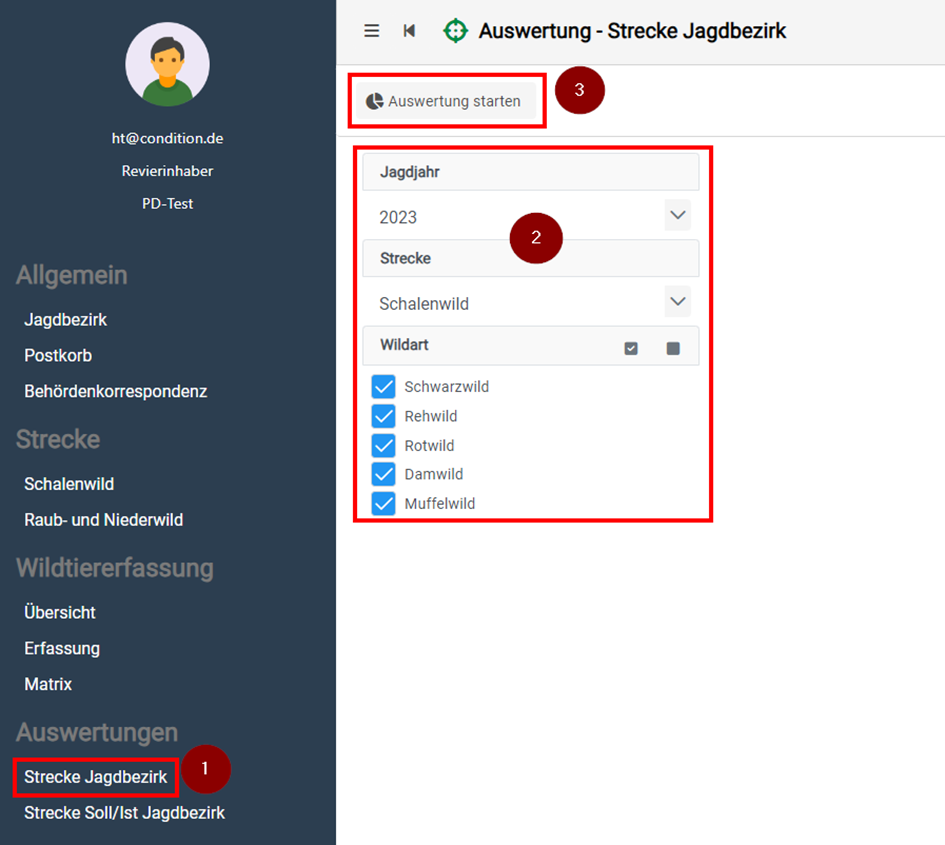This screenshot has width=945, height=845.
Task: Navigate to Raub- und Niederwild
Action: (x=103, y=520)
